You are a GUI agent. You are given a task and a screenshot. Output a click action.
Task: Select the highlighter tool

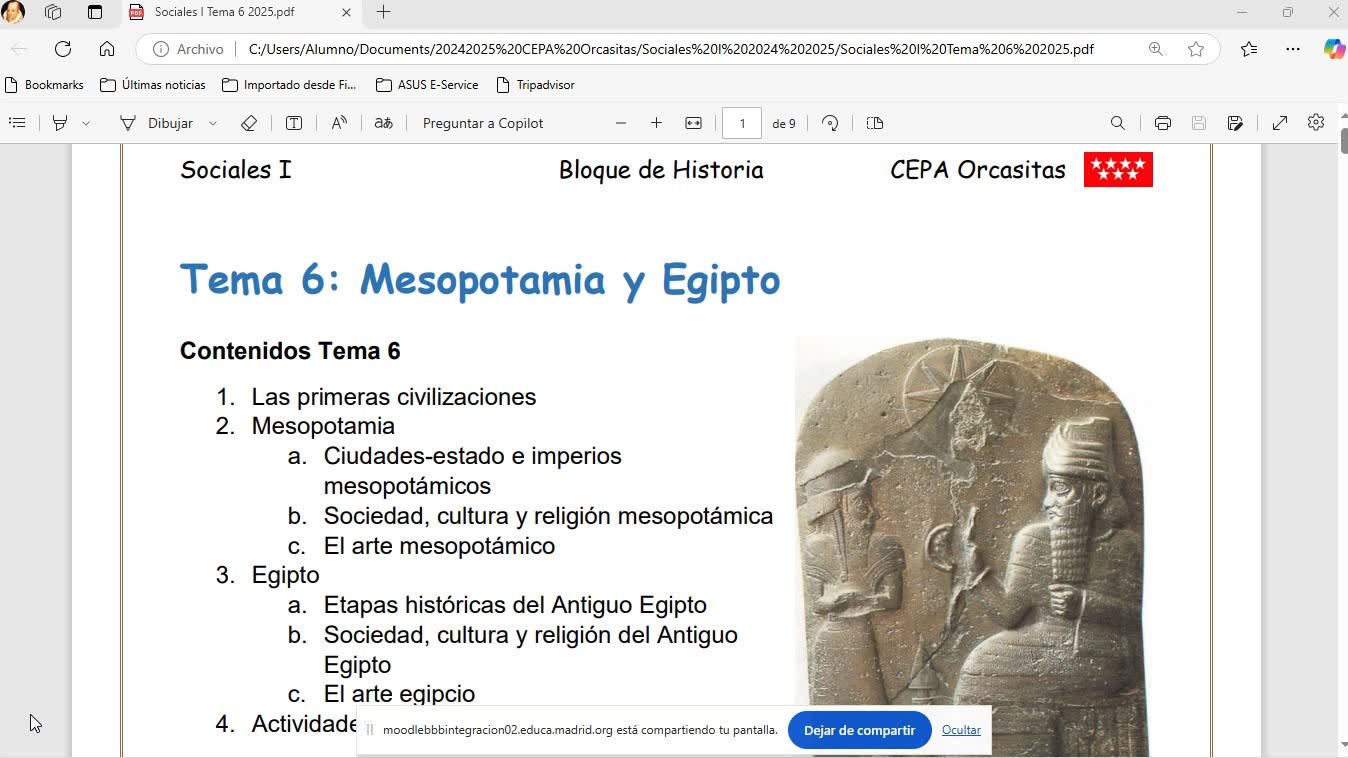pos(60,123)
